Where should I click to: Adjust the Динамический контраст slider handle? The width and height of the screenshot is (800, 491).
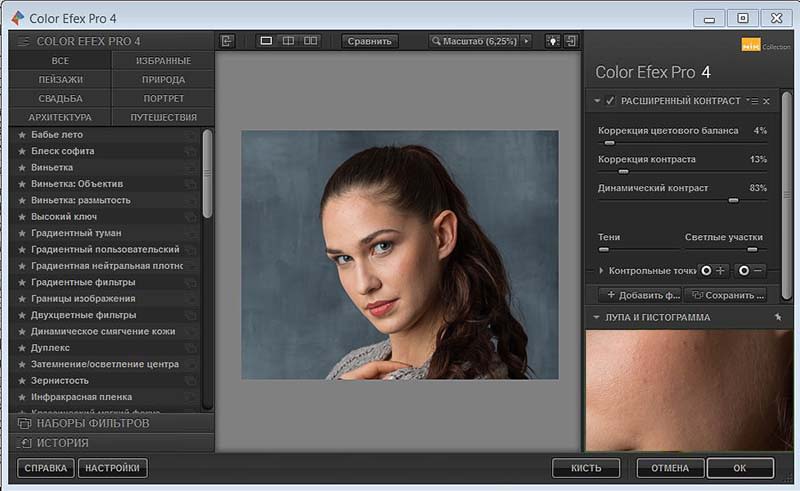(733, 200)
